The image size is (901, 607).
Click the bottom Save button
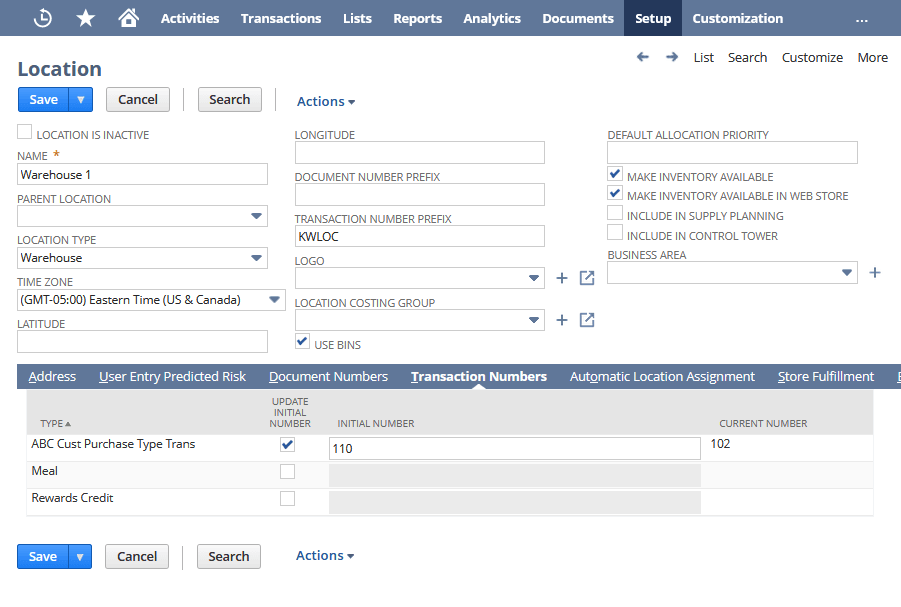pos(43,556)
